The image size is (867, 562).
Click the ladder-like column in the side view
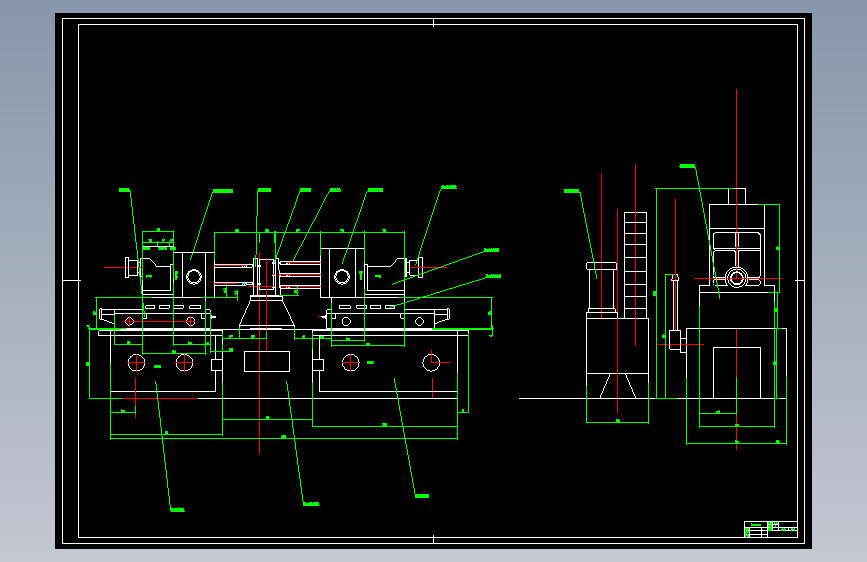pyautogui.click(x=635, y=266)
